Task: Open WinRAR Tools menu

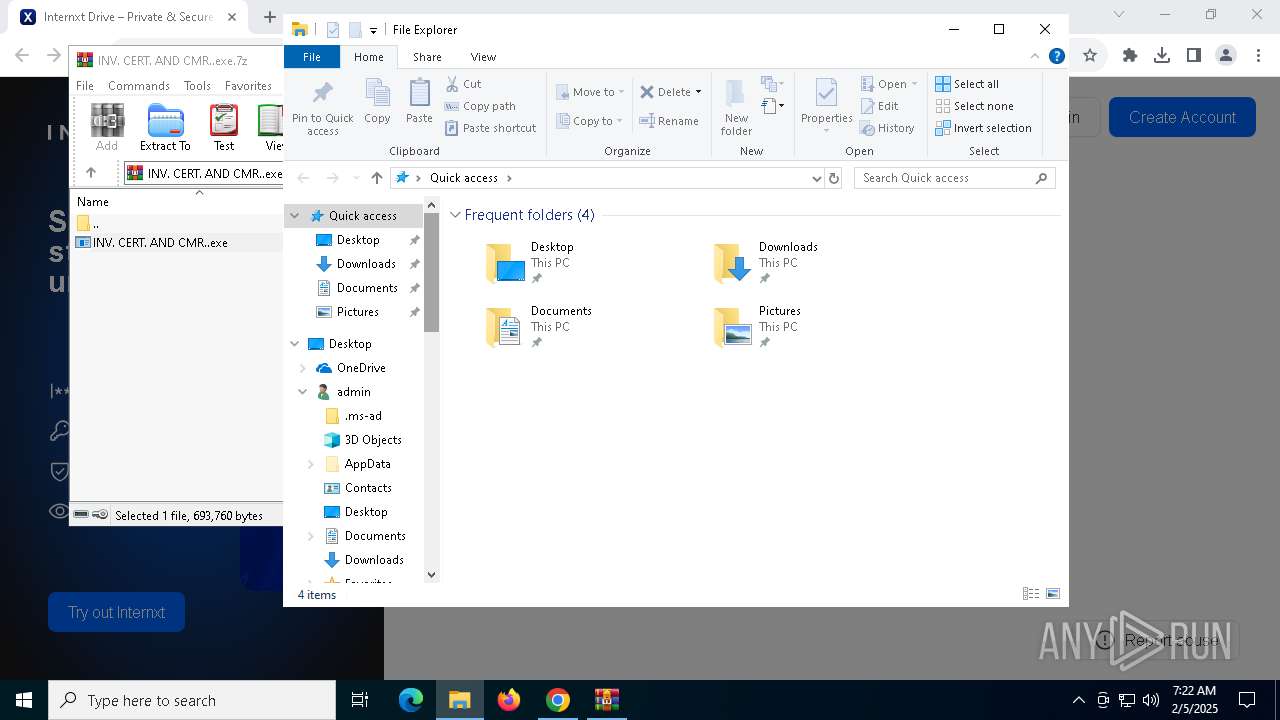Action: [x=197, y=86]
